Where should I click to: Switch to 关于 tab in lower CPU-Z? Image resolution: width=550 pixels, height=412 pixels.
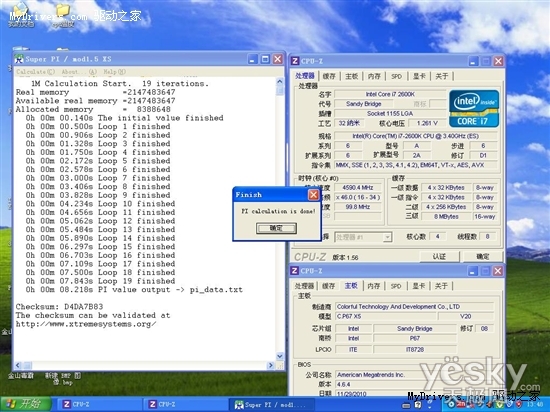point(441,286)
